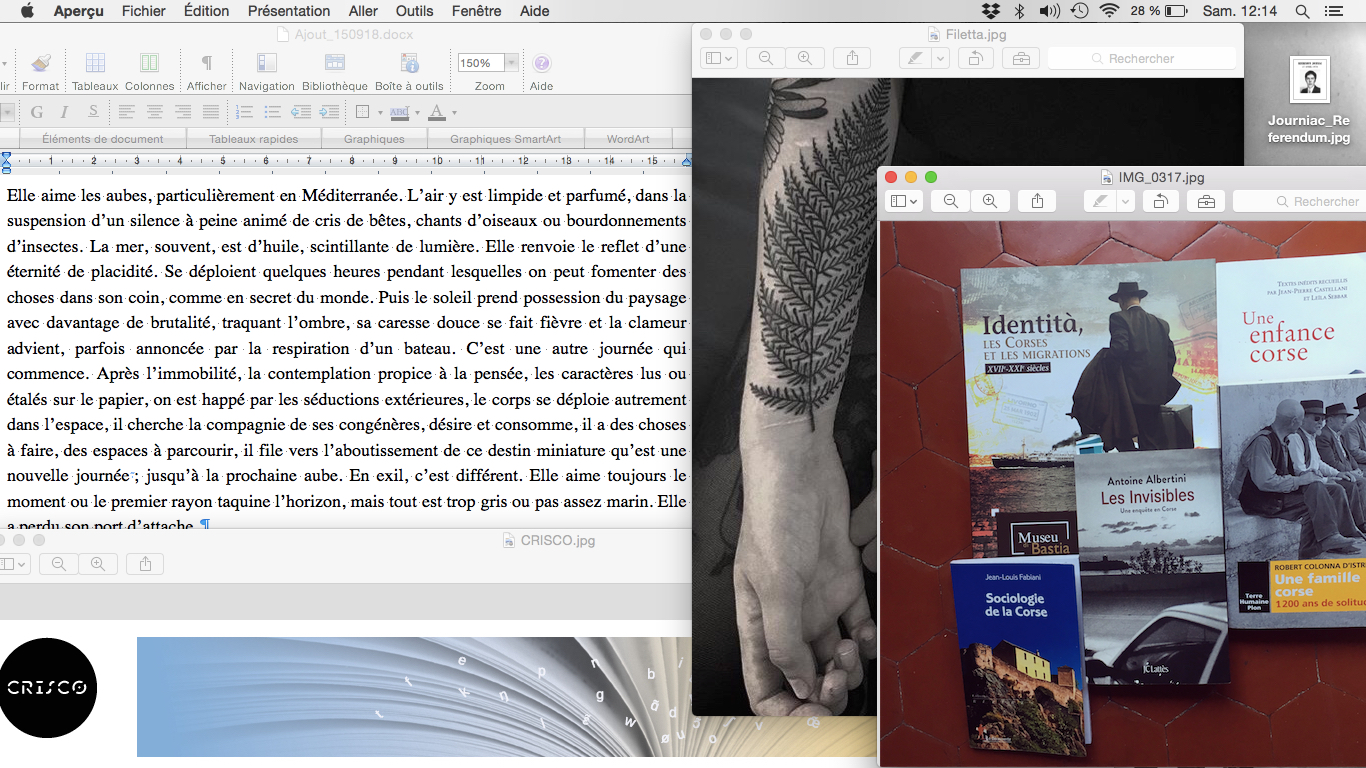Click the Colonnes toolbar icon
1366x768 pixels.
pos(149,64)
